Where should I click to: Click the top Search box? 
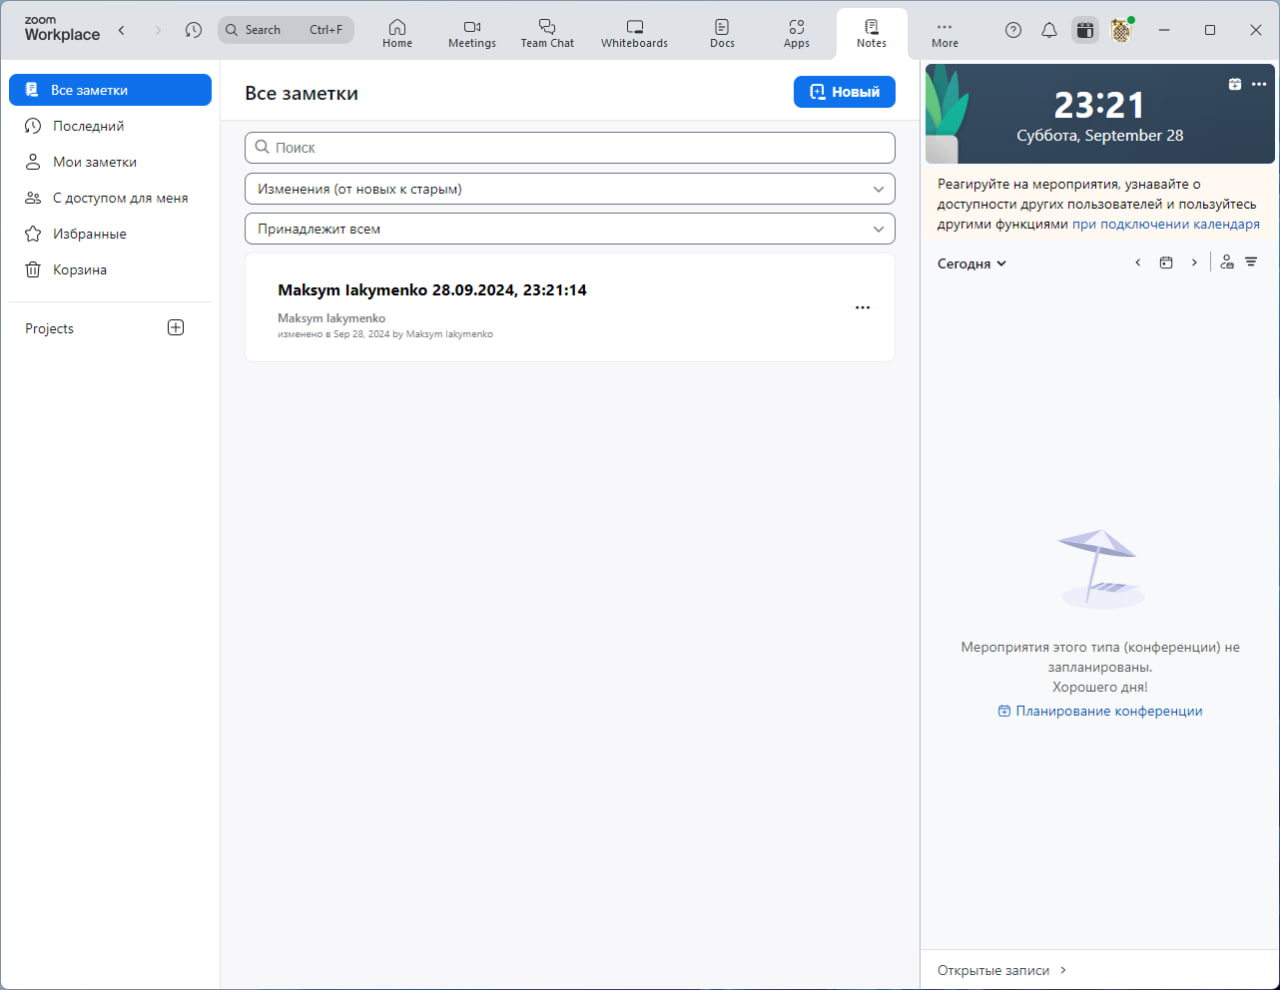pos(286,30)
